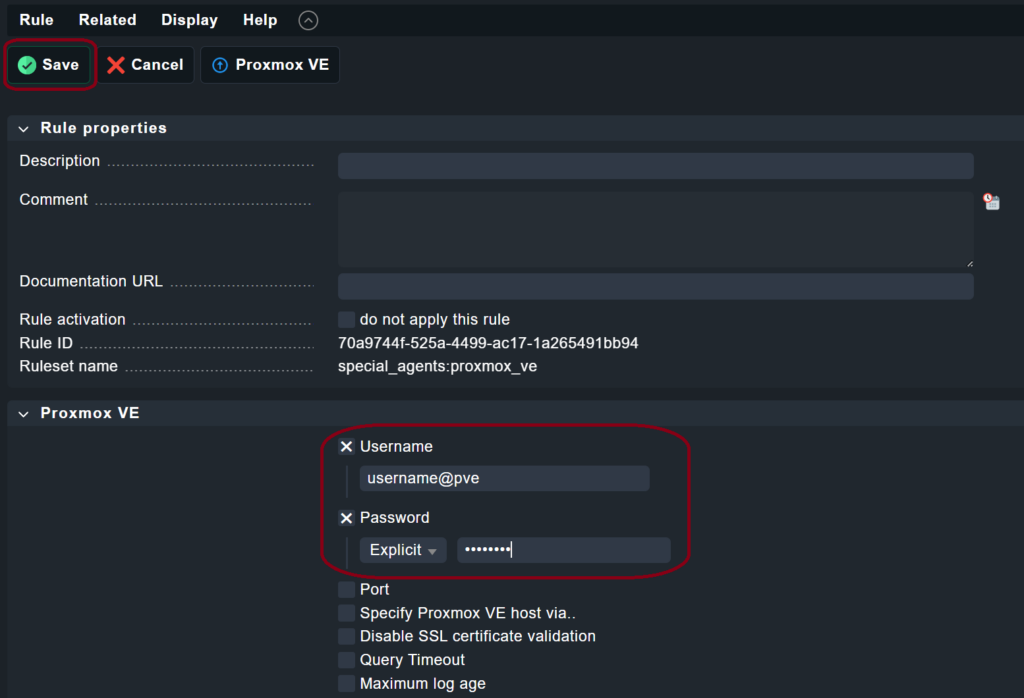Select the ruleset name special_agents:proxmox_ve

pos(437,366)
